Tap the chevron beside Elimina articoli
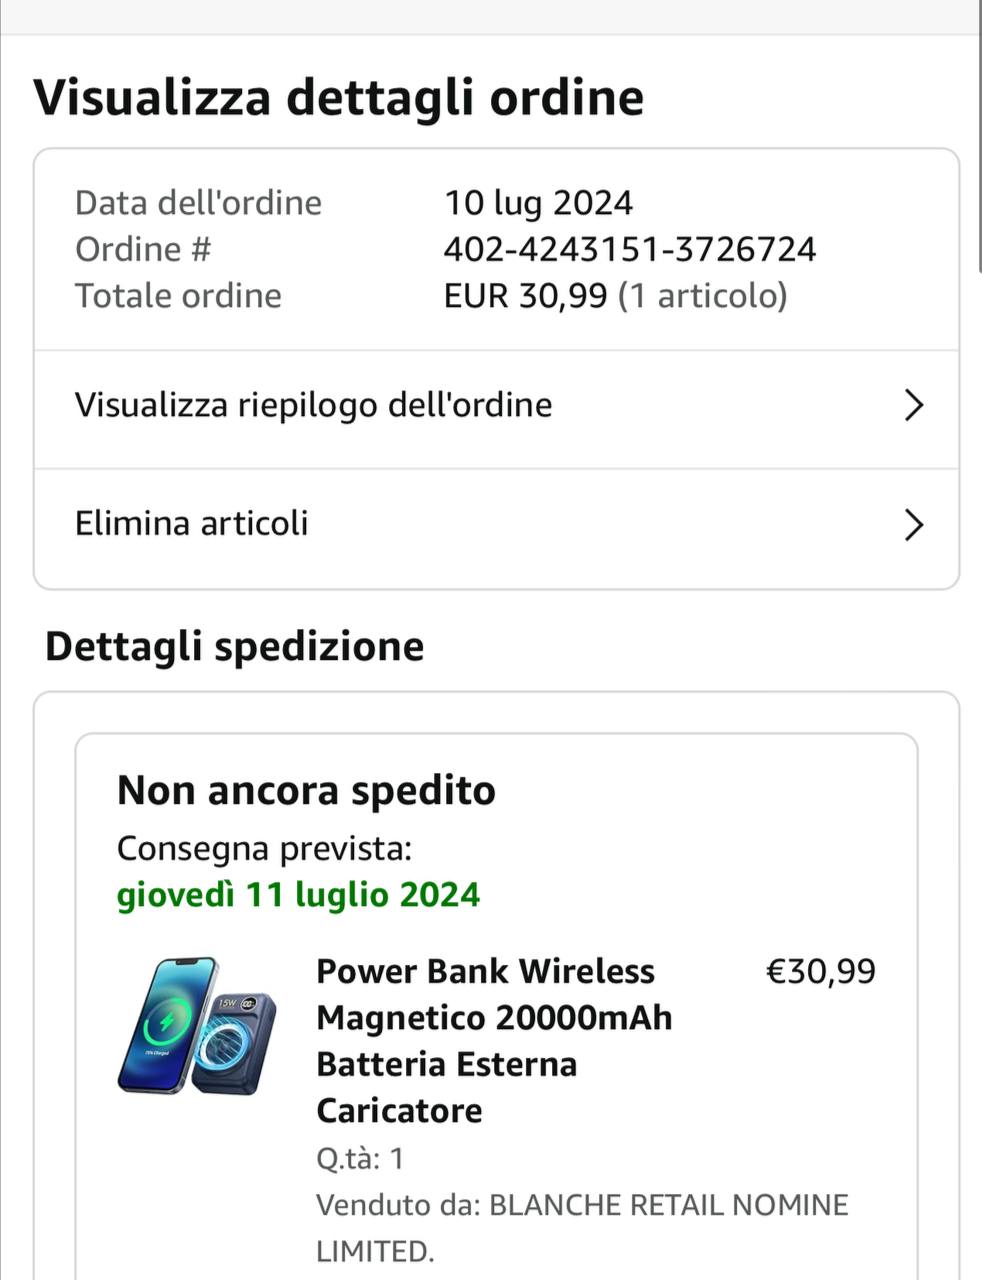The image size is (982, 1280). click(x=913, y=524)
